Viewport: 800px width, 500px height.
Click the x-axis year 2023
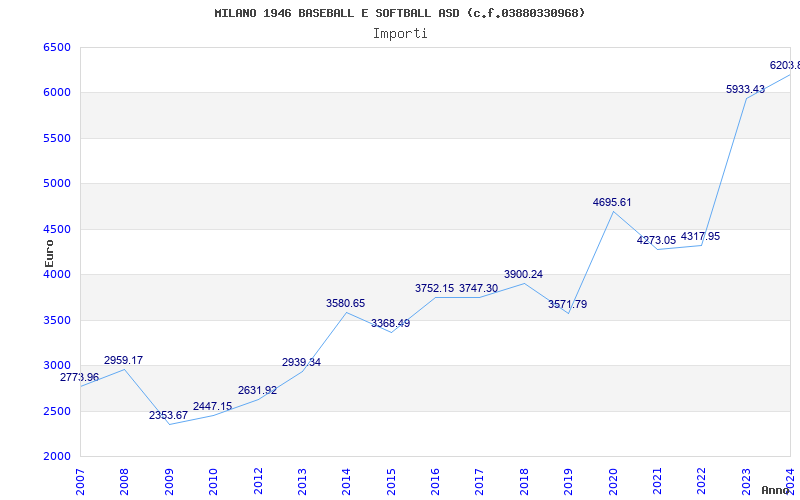[746, 481]
